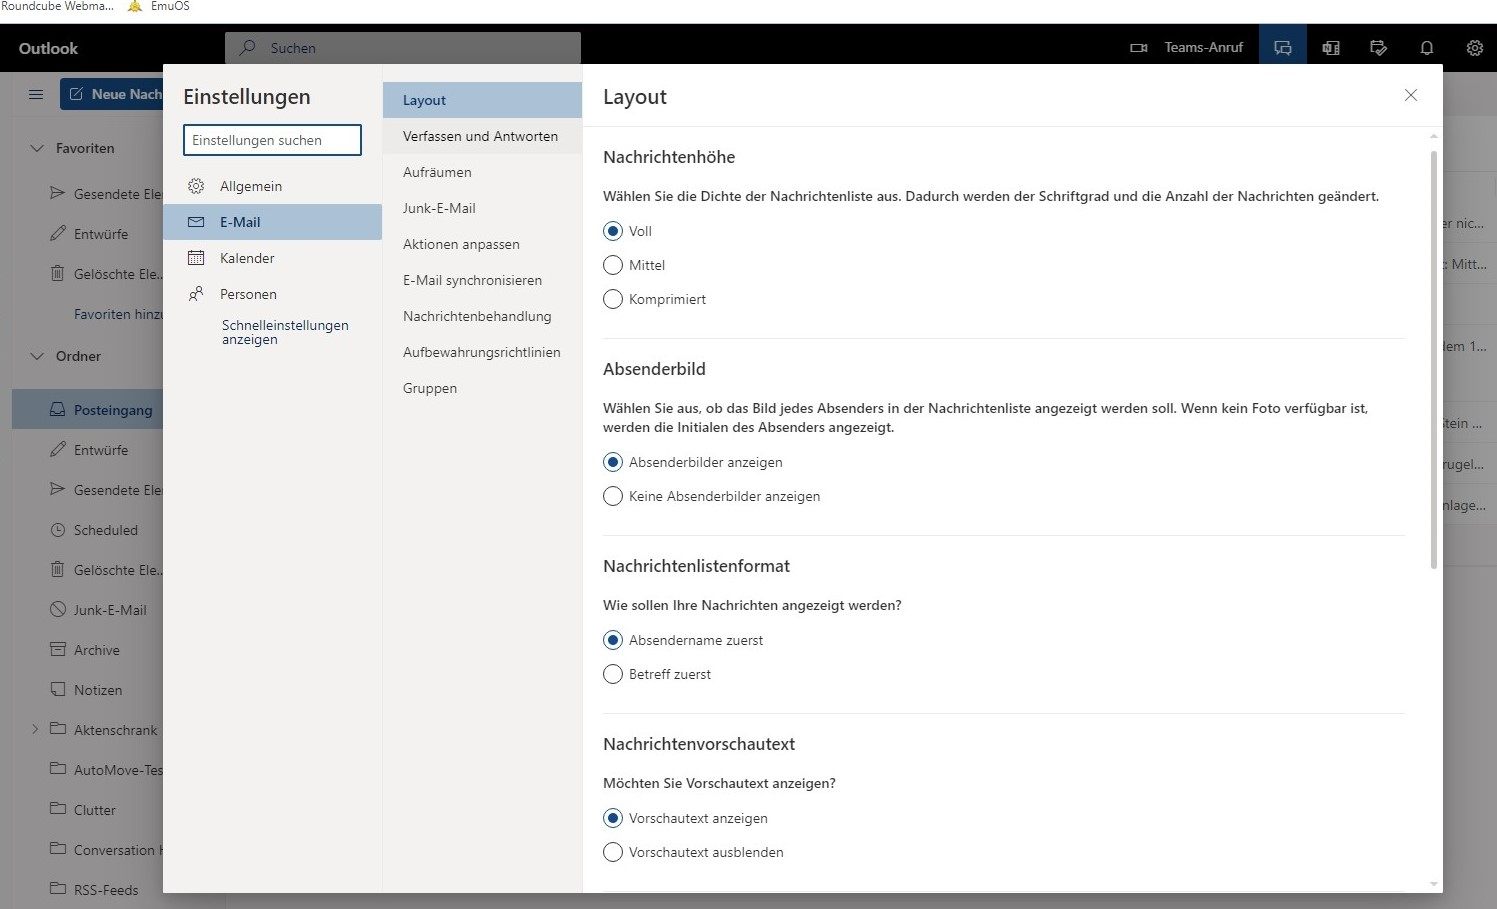Image resolution: width=1497 pixels, height=909 pixels.
Task: Select Absenderbilder anzeigen
Action: [x=613, y=462]
